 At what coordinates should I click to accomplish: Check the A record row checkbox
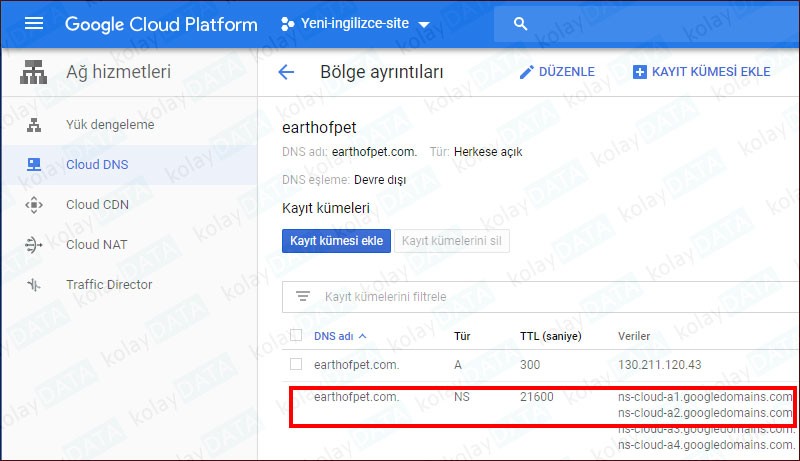pos(296,364)
